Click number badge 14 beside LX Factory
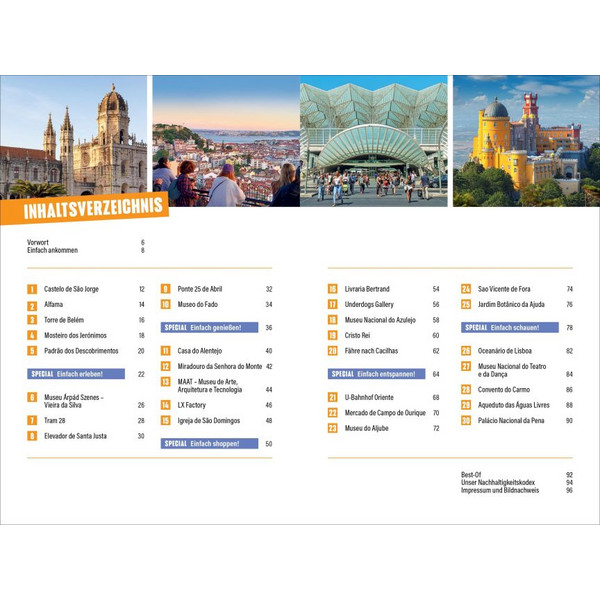Screen dimensions: 600x600 tap(166, 405)
